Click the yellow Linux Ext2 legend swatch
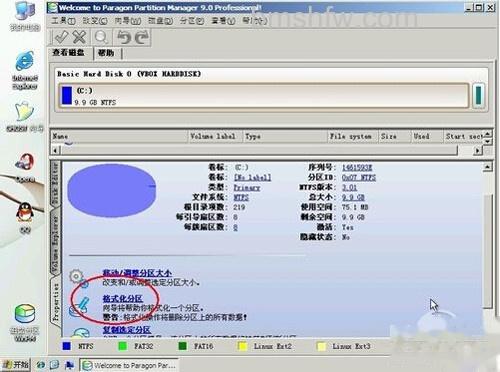Viewport: 500px width, 372px height. (x=242, y=346)
